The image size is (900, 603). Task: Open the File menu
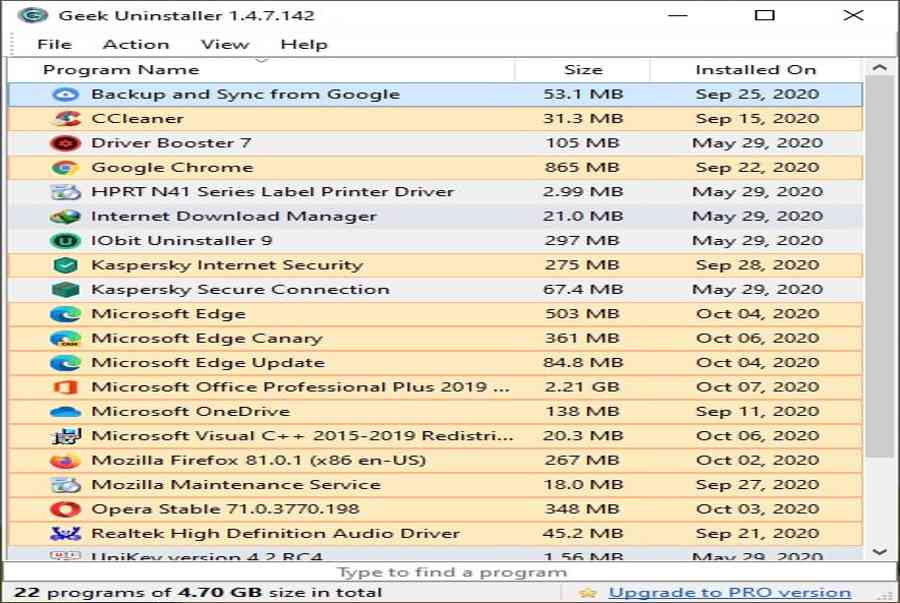pyautogui.click(x=55, y=44)
